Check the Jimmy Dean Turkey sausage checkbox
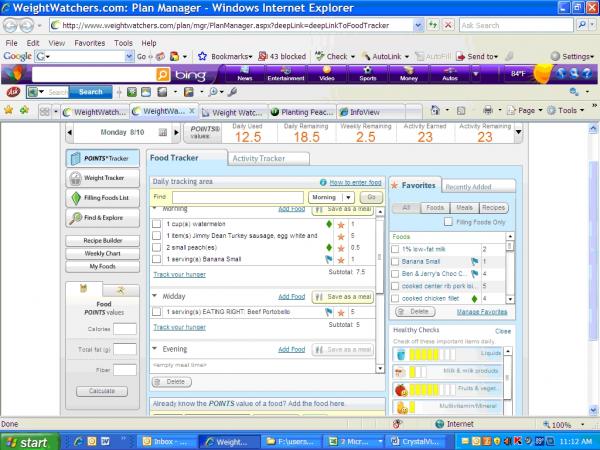 click(157, 236)
